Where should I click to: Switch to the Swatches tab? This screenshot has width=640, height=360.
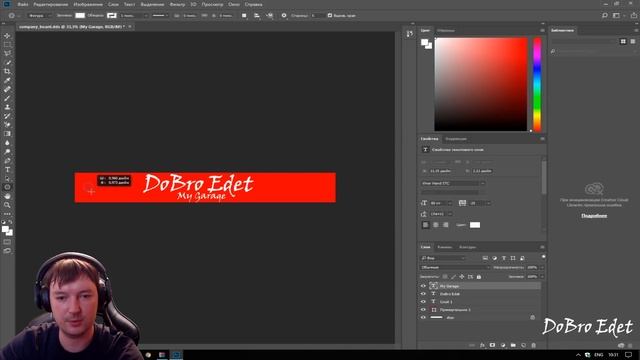446,31
